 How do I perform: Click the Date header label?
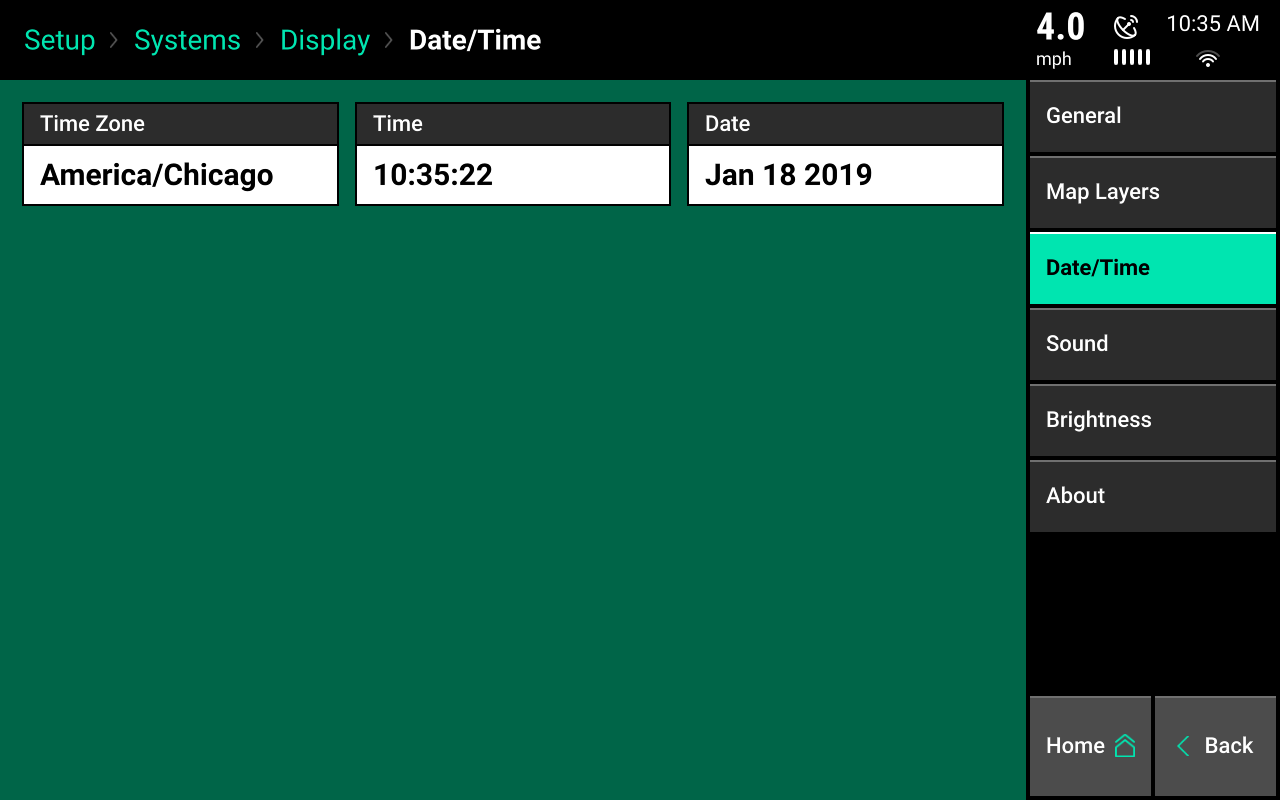point(727,124)
